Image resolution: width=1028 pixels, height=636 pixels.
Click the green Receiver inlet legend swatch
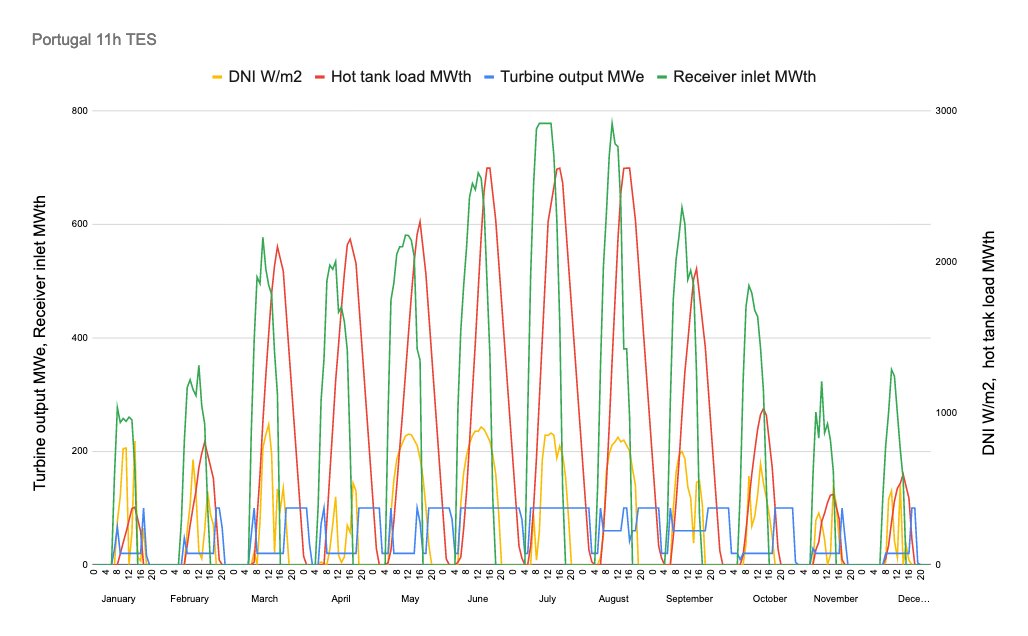coord(662,77)
